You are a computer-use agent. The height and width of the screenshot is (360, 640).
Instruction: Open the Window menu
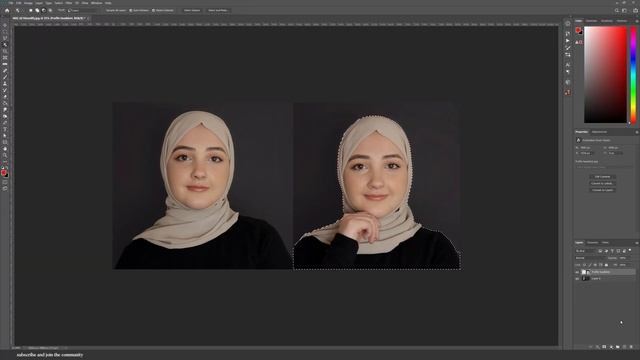96,3
